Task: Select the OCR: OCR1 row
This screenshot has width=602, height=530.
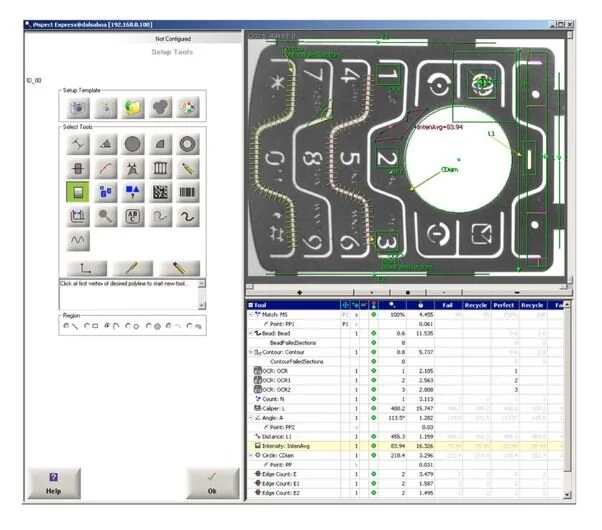Action: [406, 380]
